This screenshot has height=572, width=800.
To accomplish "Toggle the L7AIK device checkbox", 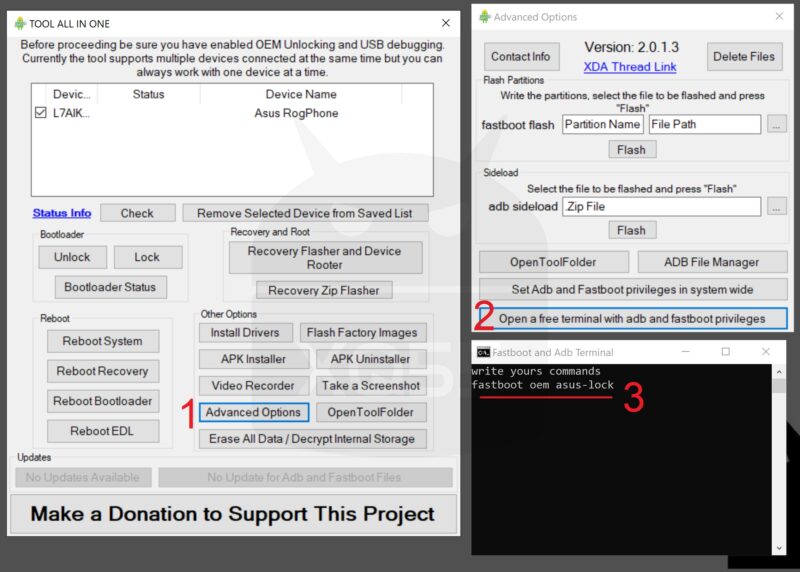I will click(x=40, y=114).
